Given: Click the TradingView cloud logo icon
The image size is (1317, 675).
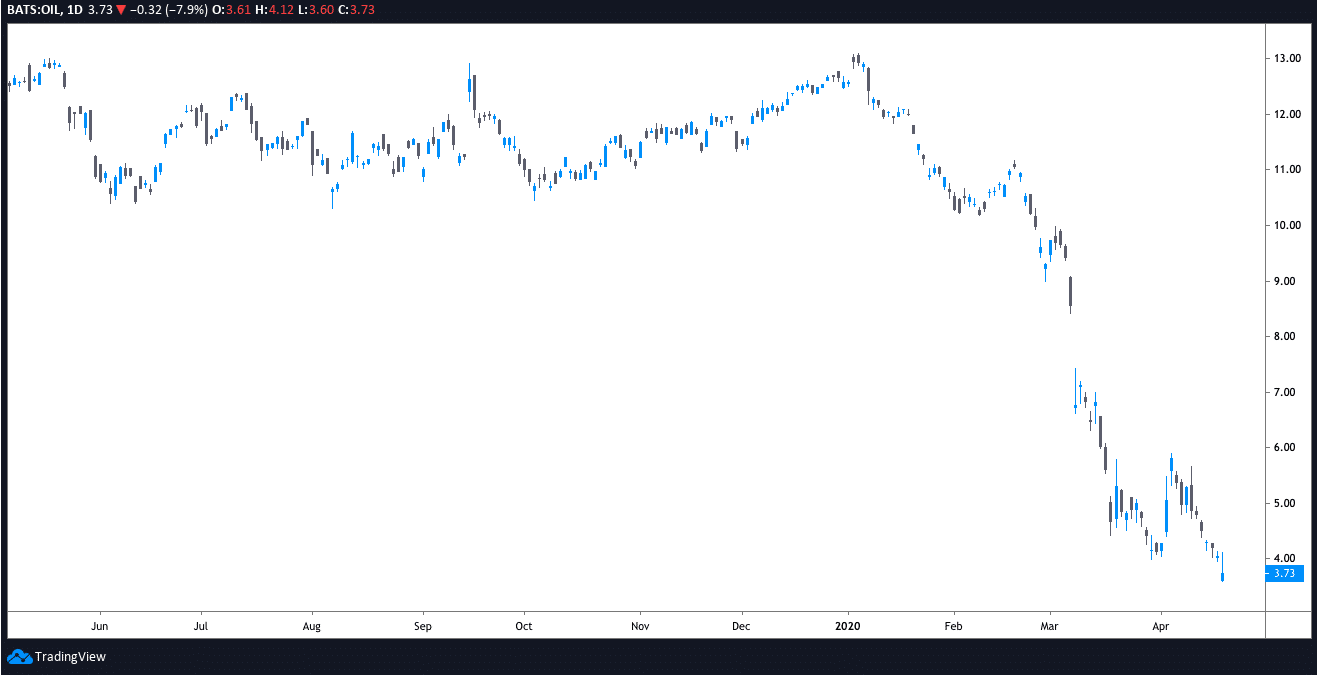Looking at the screenshot, I should click(19, 657).
